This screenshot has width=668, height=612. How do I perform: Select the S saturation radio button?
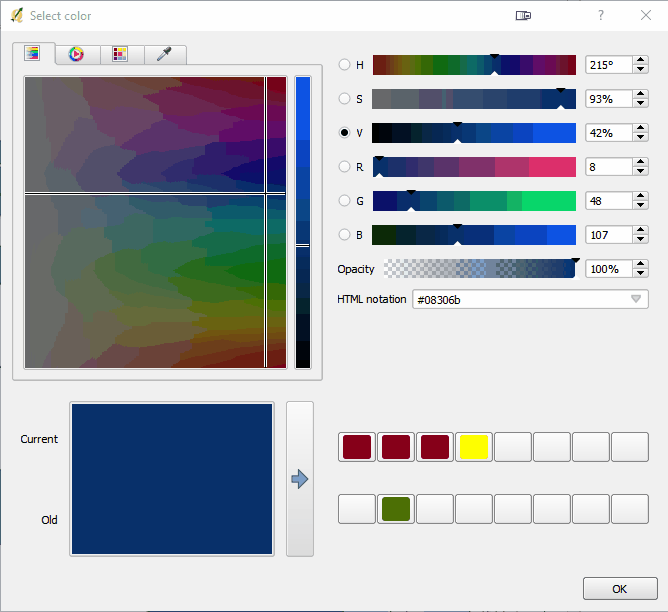344,99
